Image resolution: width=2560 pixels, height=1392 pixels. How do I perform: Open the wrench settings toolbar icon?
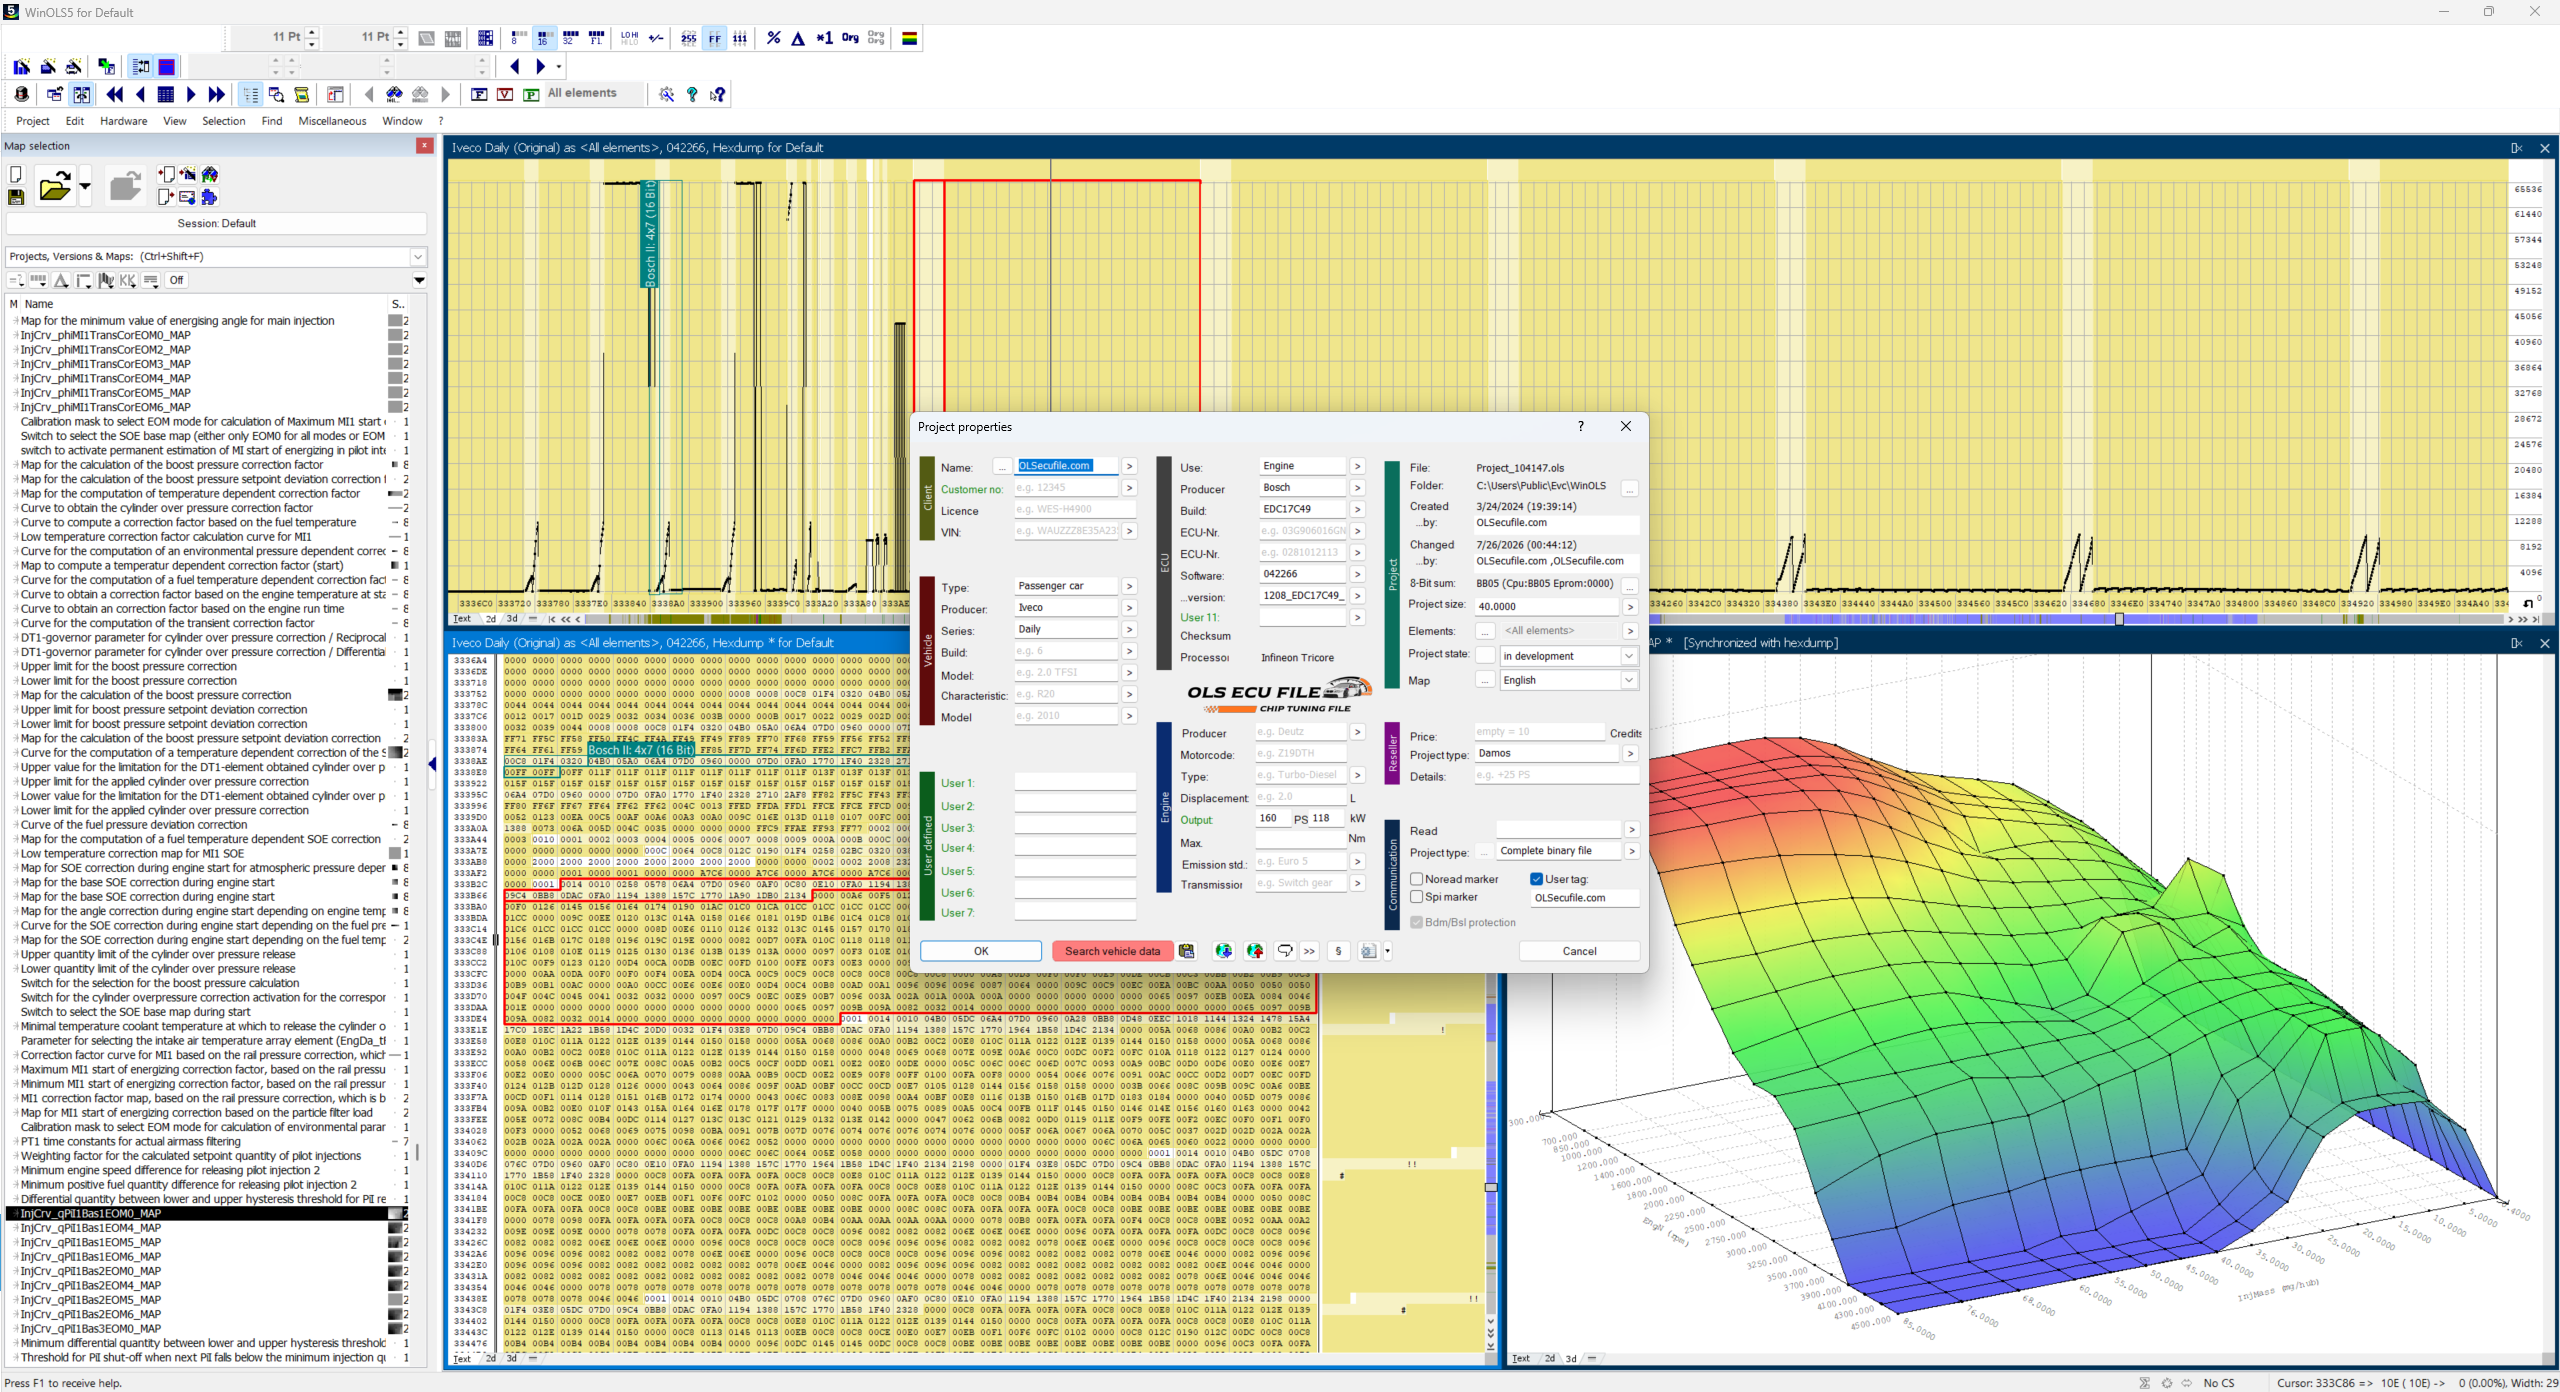click(x=666, y=94)
